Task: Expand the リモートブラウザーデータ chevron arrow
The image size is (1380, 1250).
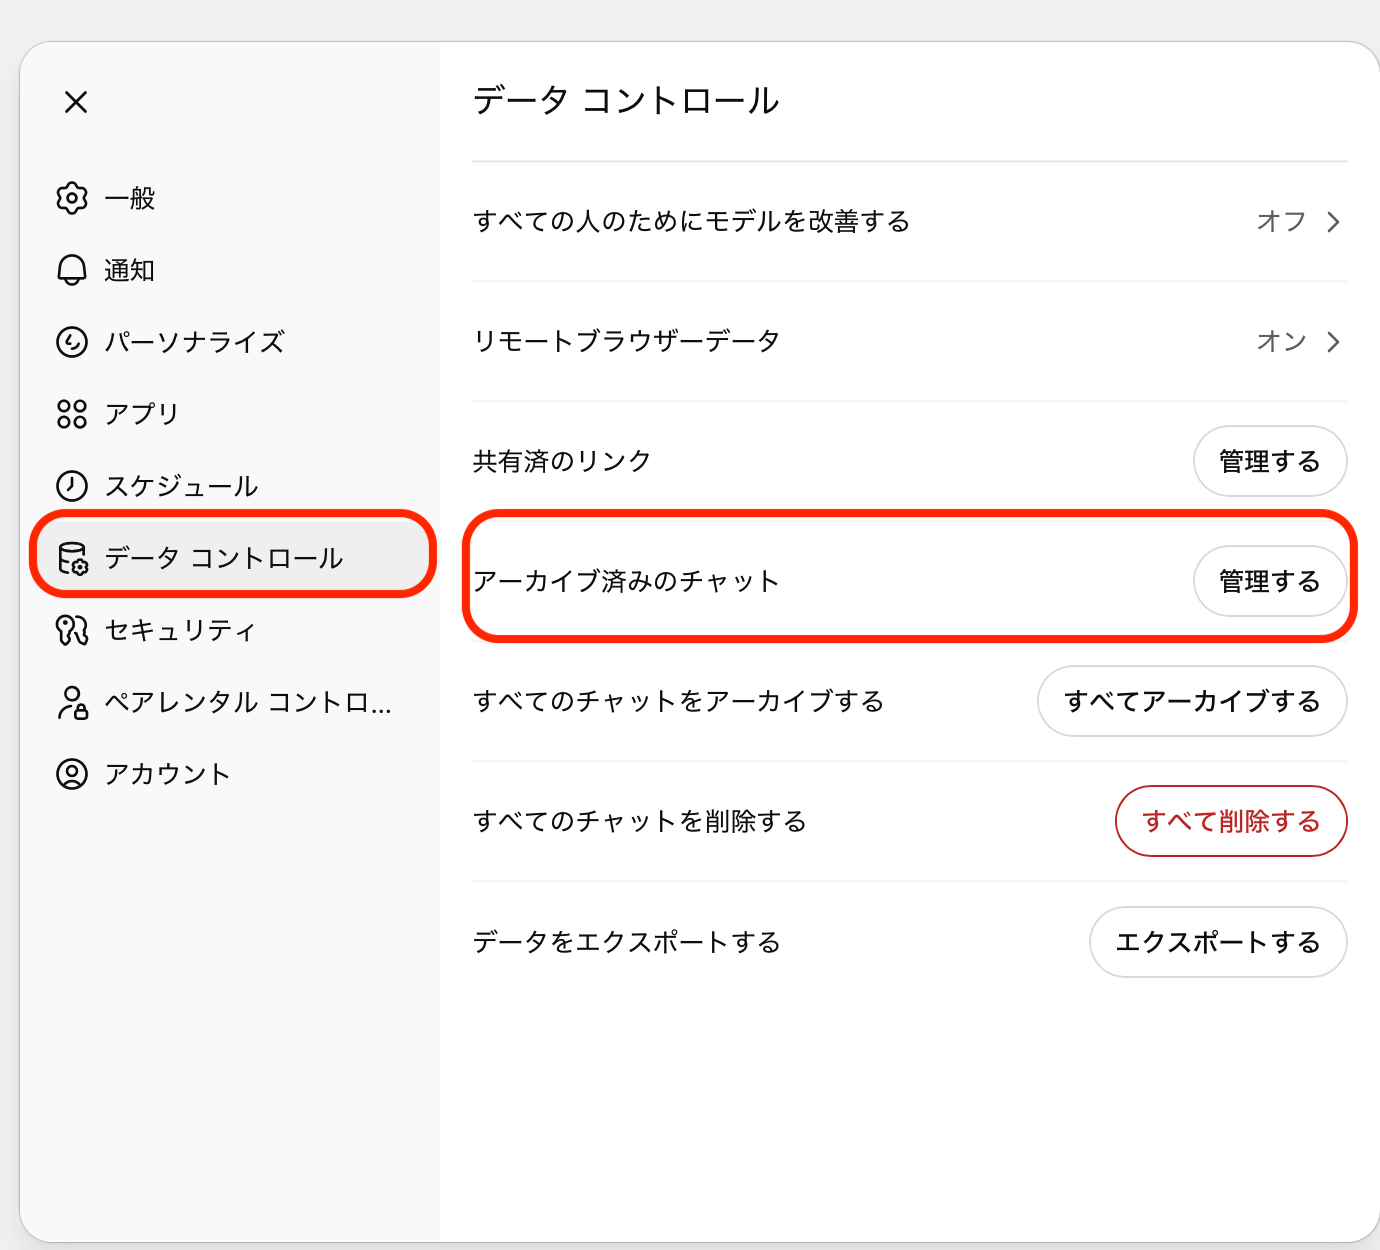Action: 1333,342
